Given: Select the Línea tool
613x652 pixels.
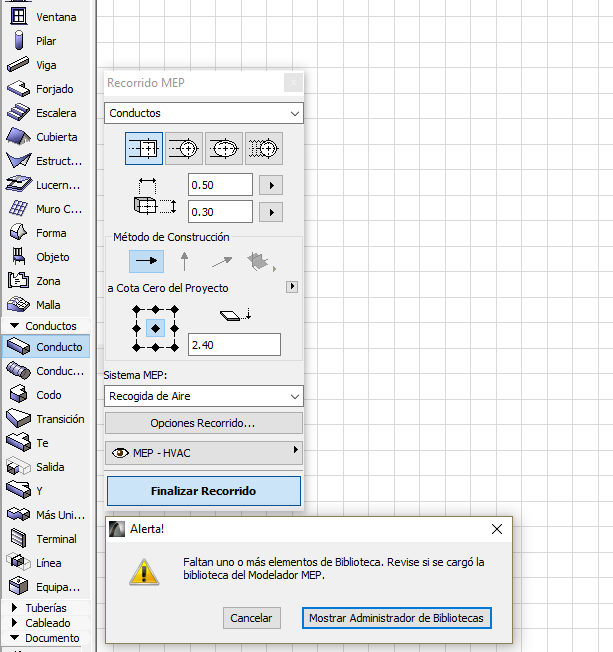Looking at the screenshot, I should (x=46, y=563).
